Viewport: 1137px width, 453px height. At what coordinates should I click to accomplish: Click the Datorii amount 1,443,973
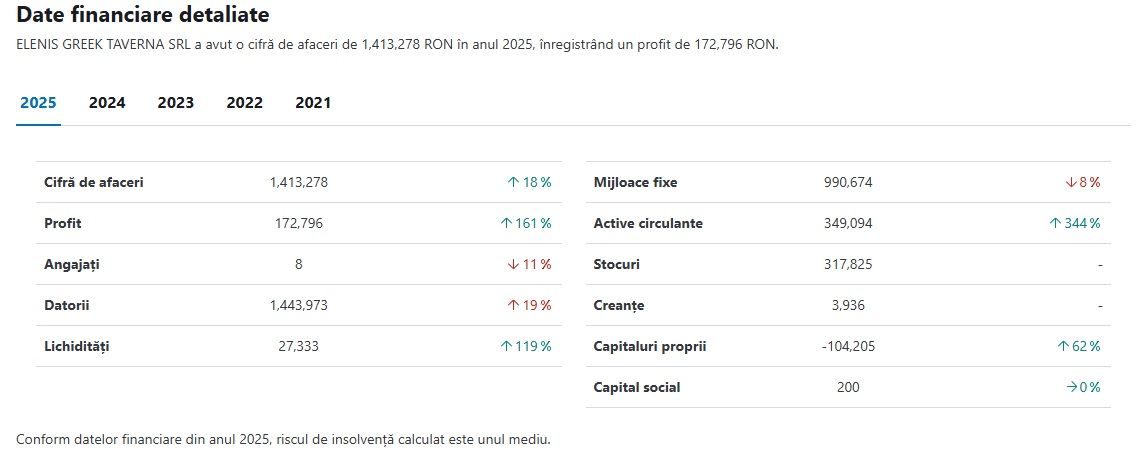click(x=299, y=306)
